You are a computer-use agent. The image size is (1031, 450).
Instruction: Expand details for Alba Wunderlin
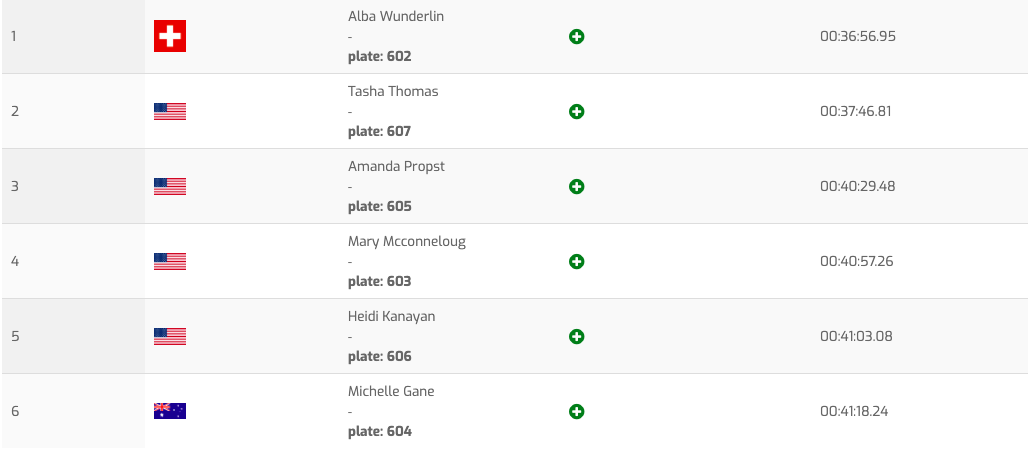[x=576, y=37]
